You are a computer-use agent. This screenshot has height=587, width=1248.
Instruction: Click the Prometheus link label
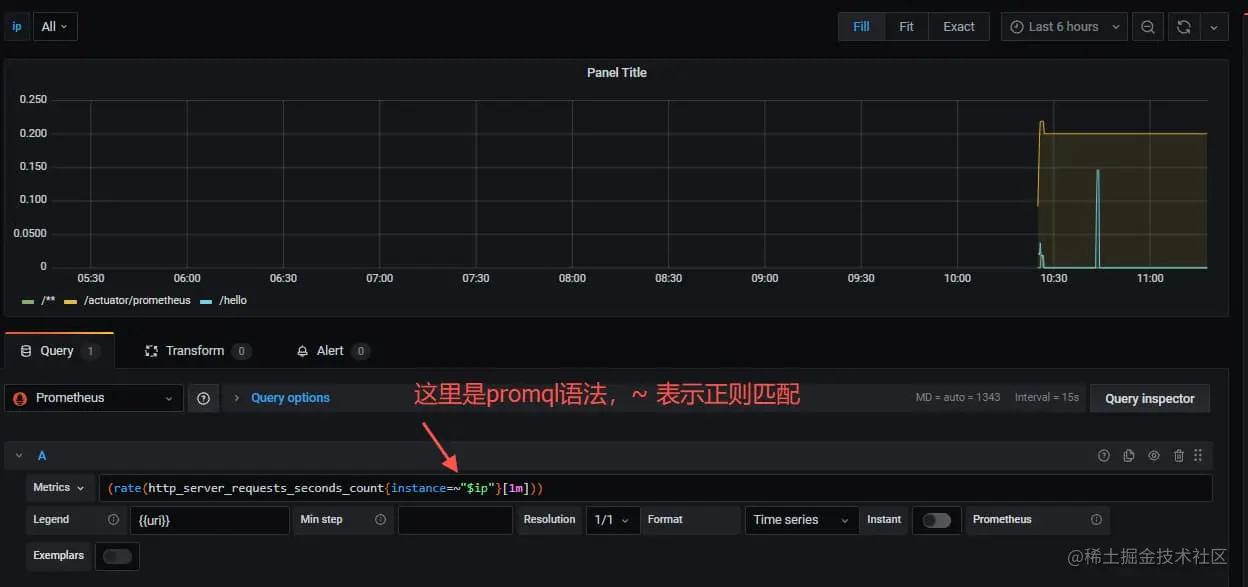click(x=1002, y=520)
